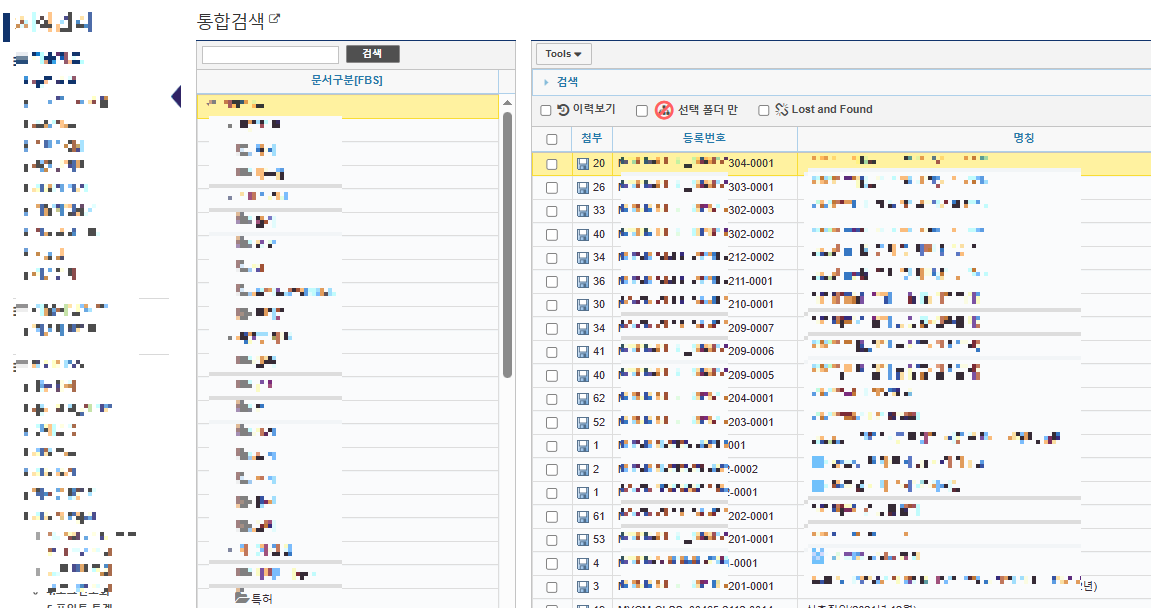
Task: Click the 검색 button beside search box
Action: tap(372, 54)
